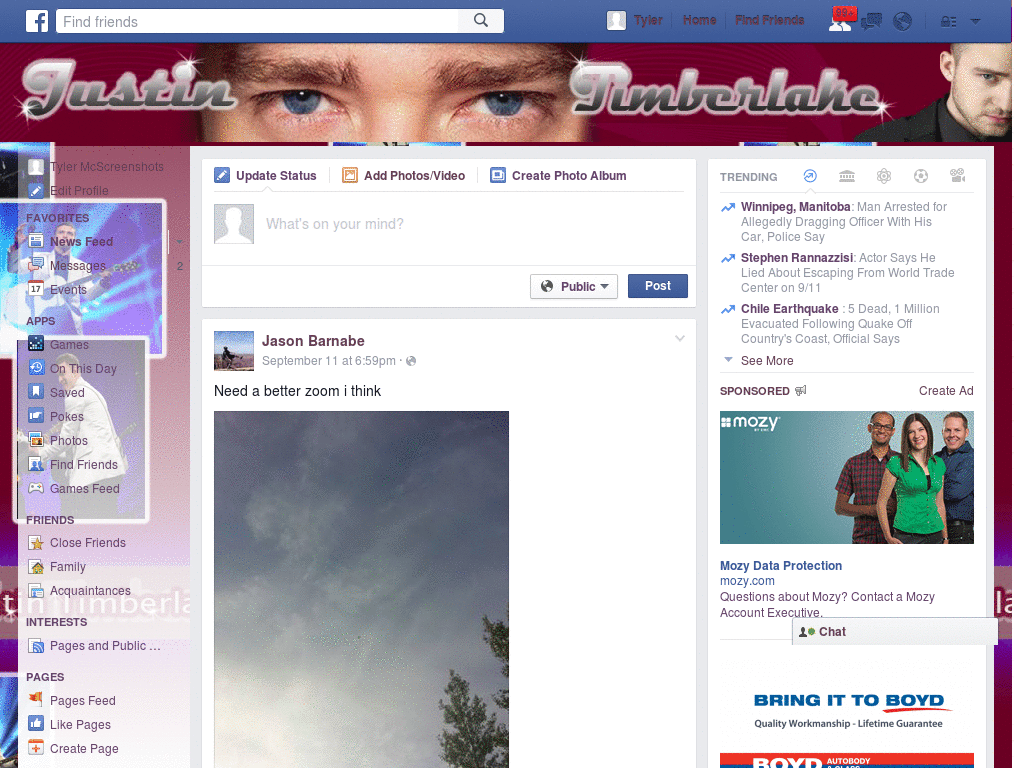
Task: Go to Home in top bar
Action: point(699,20)
